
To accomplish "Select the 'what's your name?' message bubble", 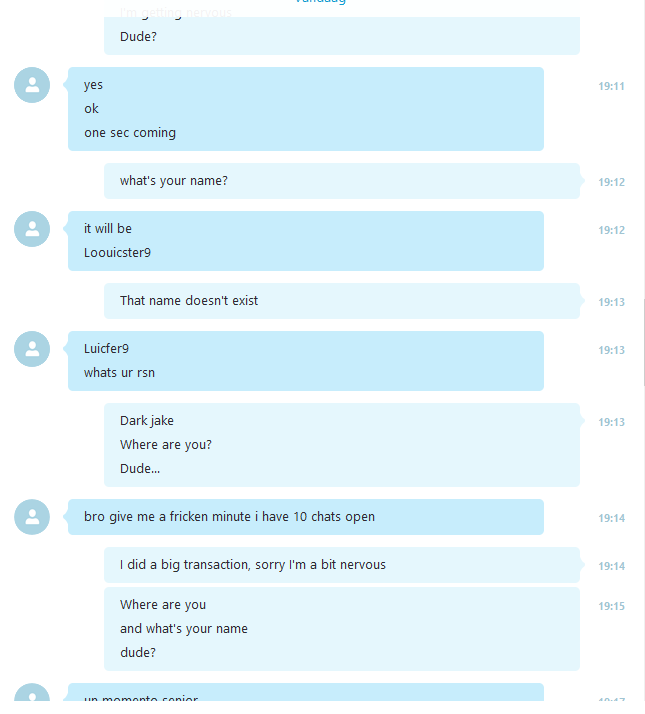I will 342,181.
